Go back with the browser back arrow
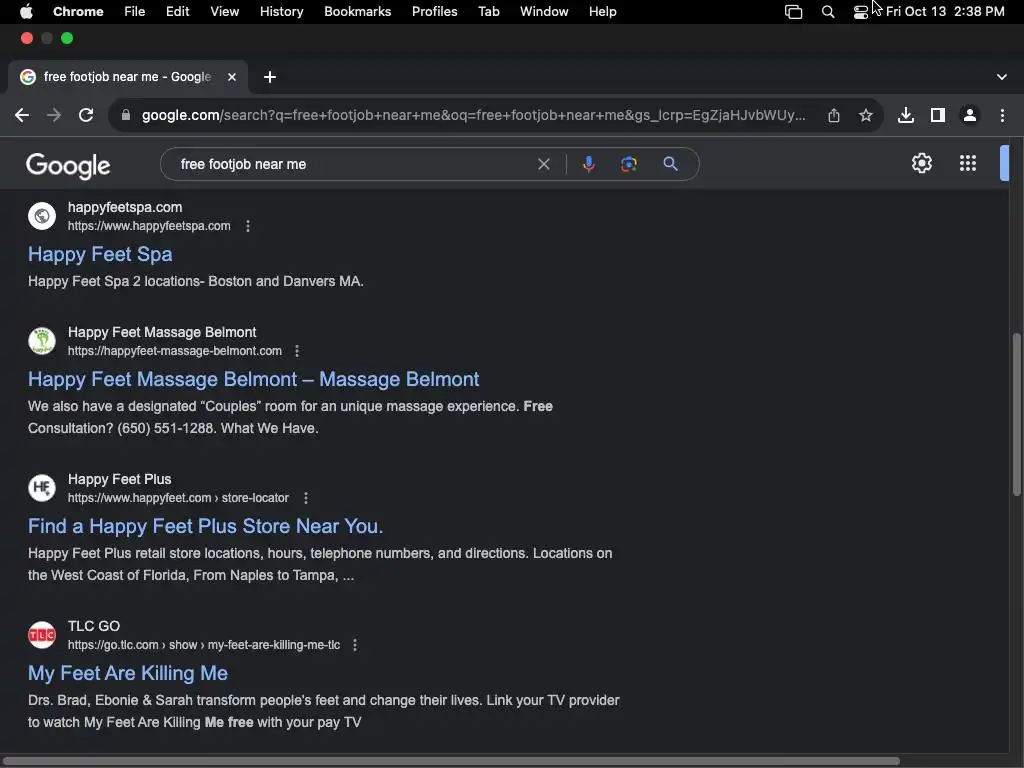The width and height of the screenshot is (1024, 768). click(22, 116)
